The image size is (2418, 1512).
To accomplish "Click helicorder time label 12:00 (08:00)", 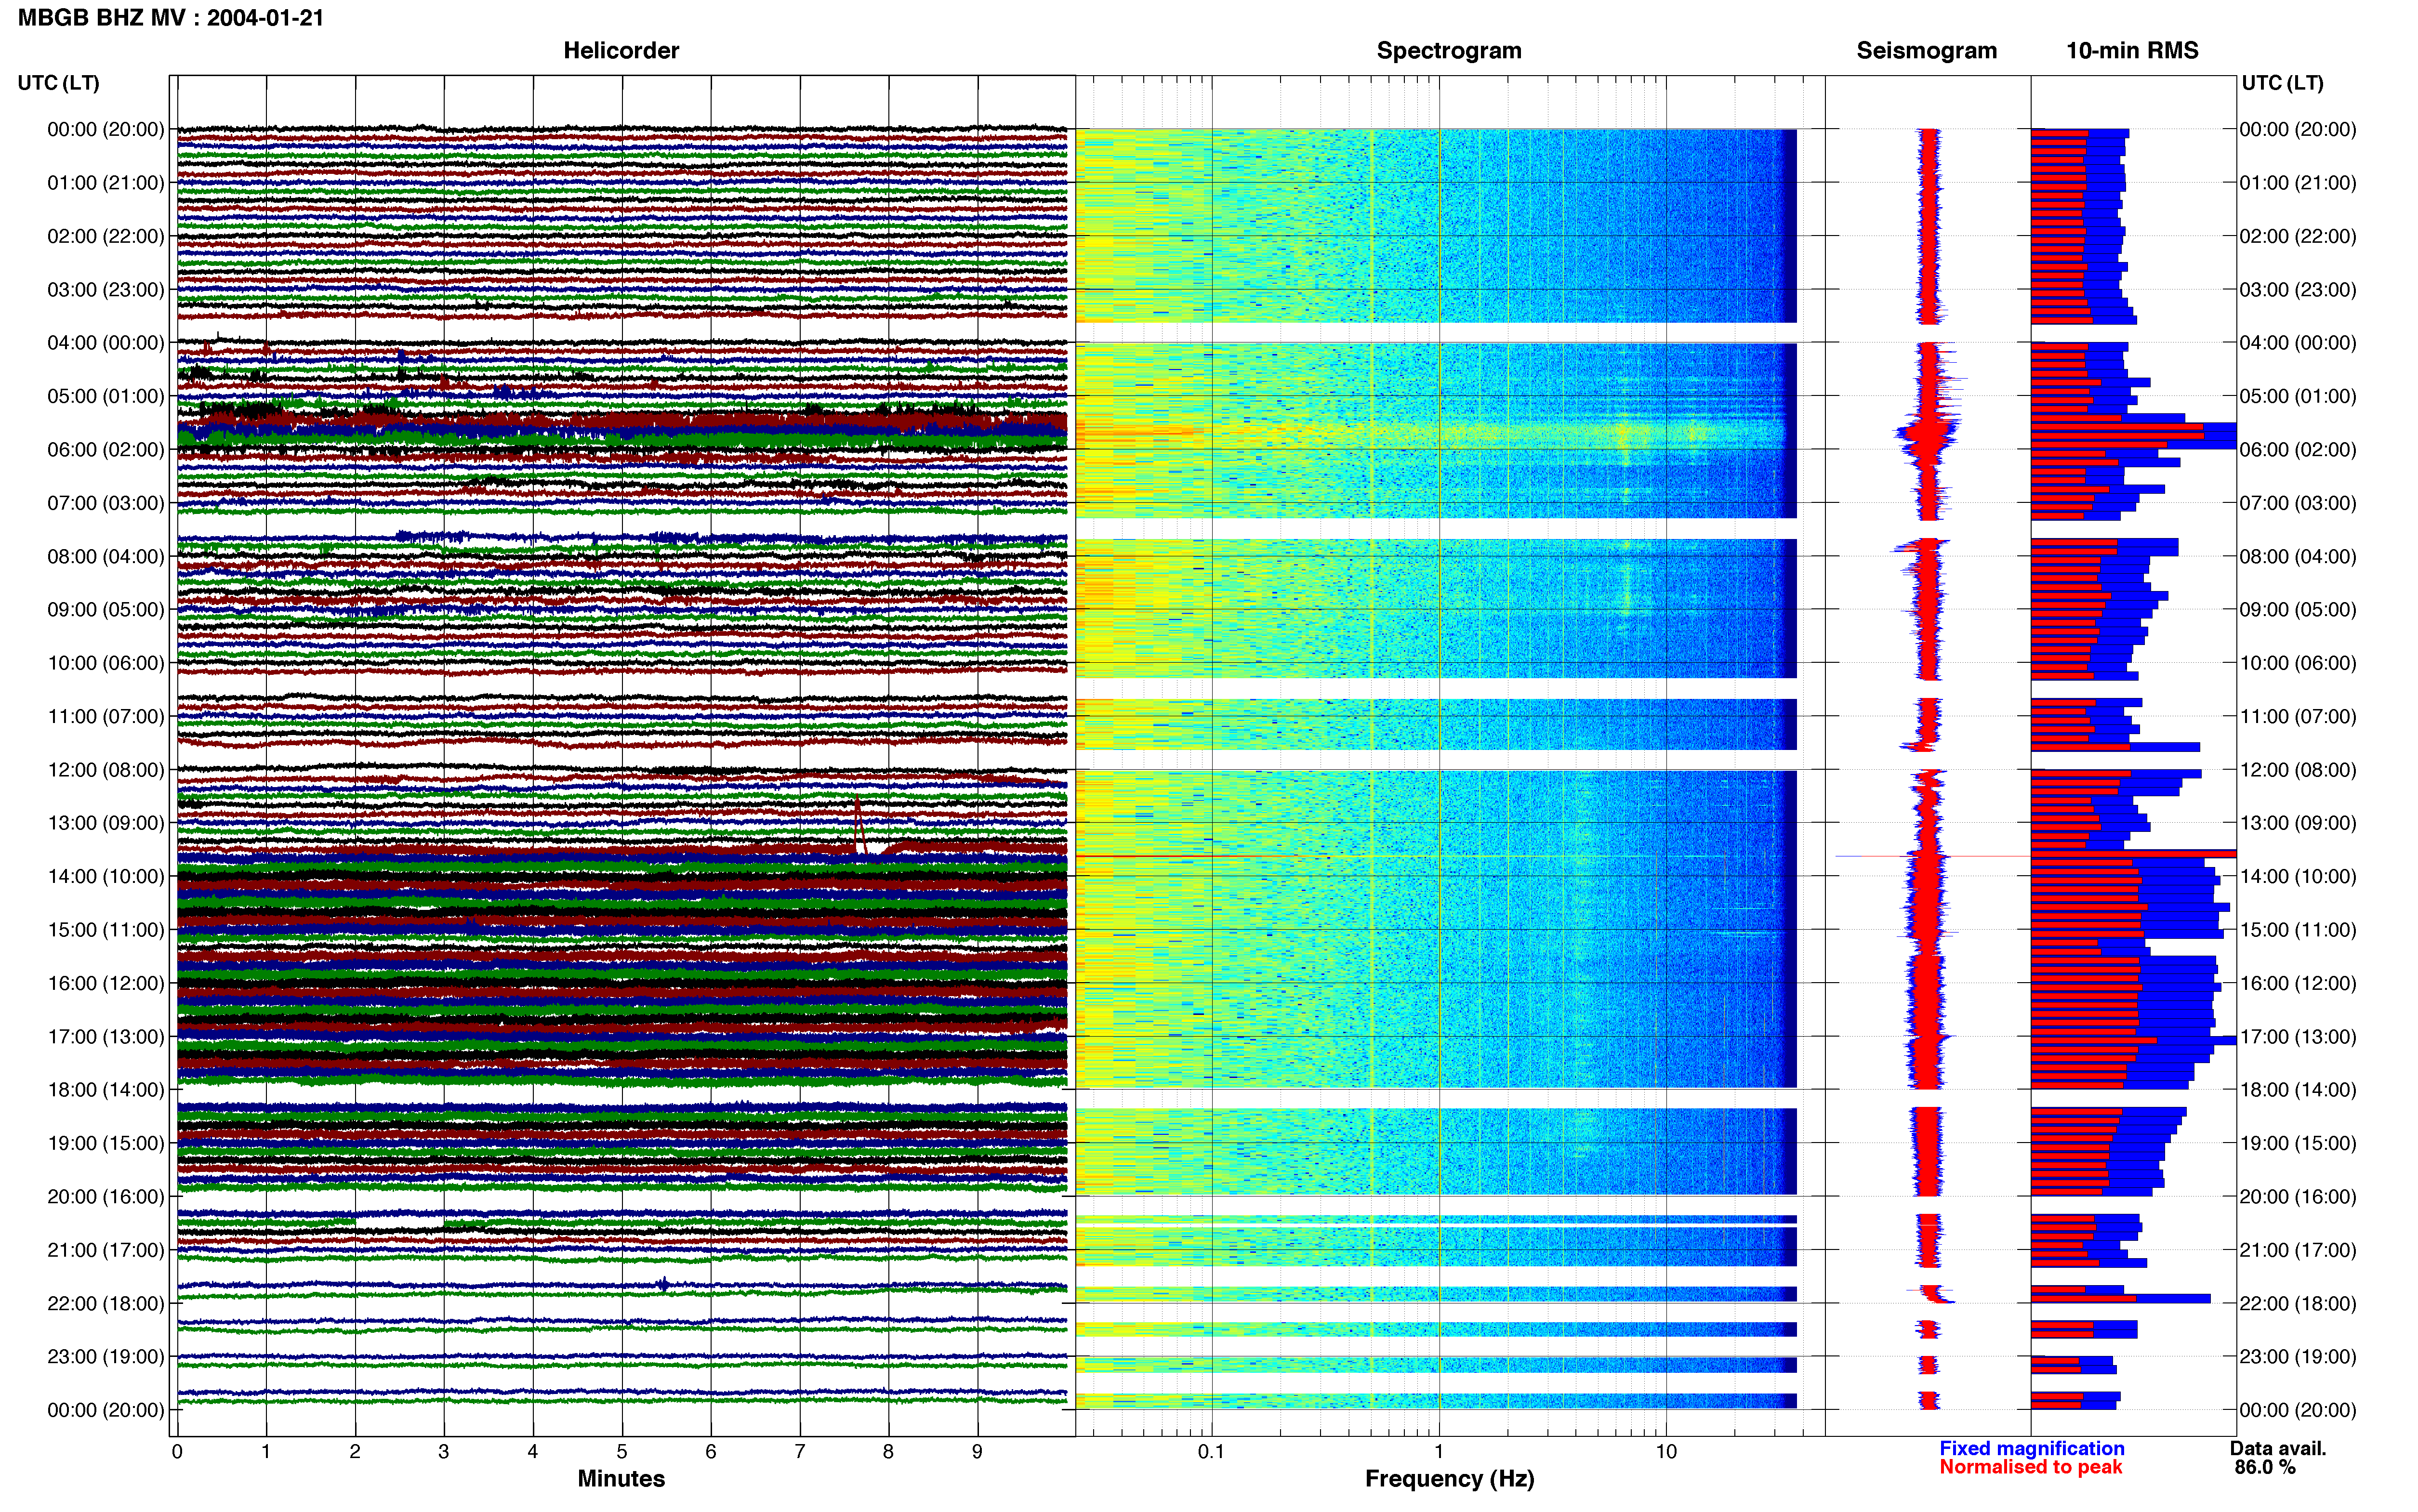I will point(106,770).
